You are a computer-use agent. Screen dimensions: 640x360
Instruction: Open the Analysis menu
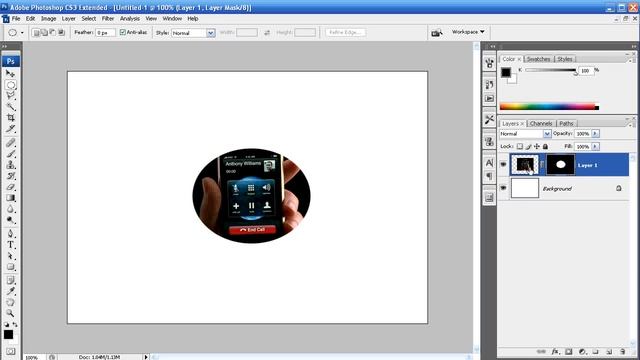tap(130, 19)
